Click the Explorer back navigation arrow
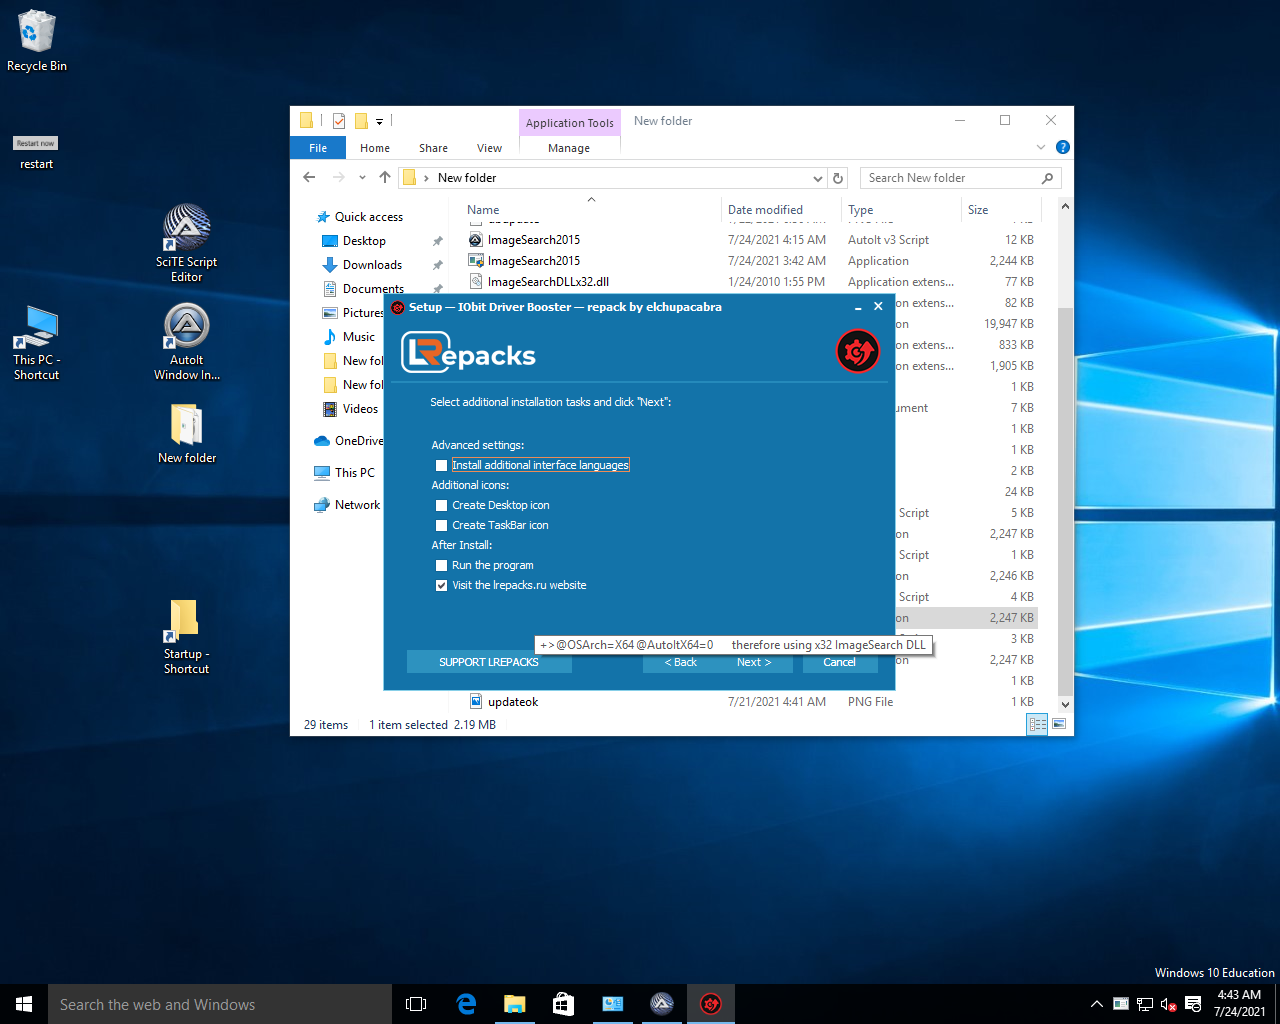1280x1024 pixels. pyautogui.click(x=309, y=177)
